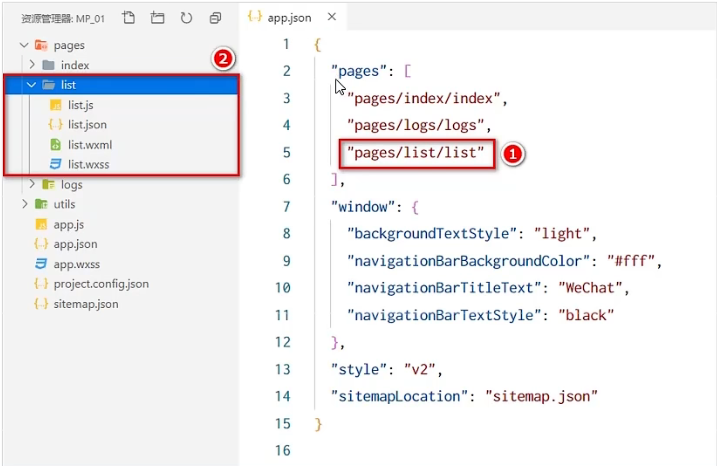Image resolution: width=717 pixels, height=466 pixels.
Task: Select the list folder row
Action: tap(121, 85)
